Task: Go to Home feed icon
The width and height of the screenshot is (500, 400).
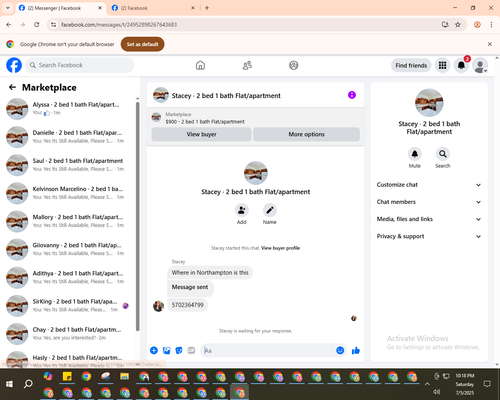Action: (200, 65)
